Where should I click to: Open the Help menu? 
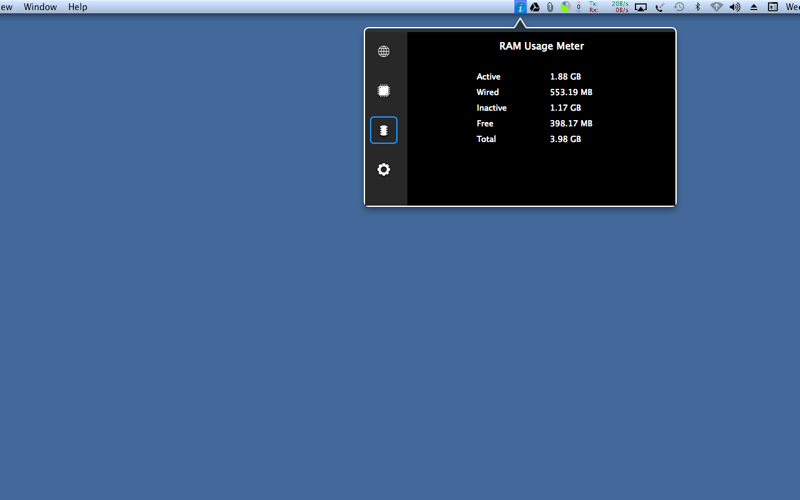point(78,7)
